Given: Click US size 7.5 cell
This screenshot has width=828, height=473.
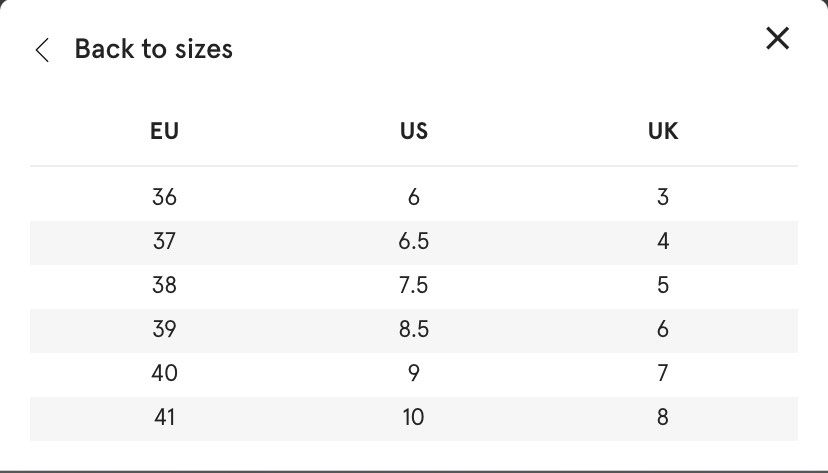Looking at the screenshot, I should click(413, 285).
